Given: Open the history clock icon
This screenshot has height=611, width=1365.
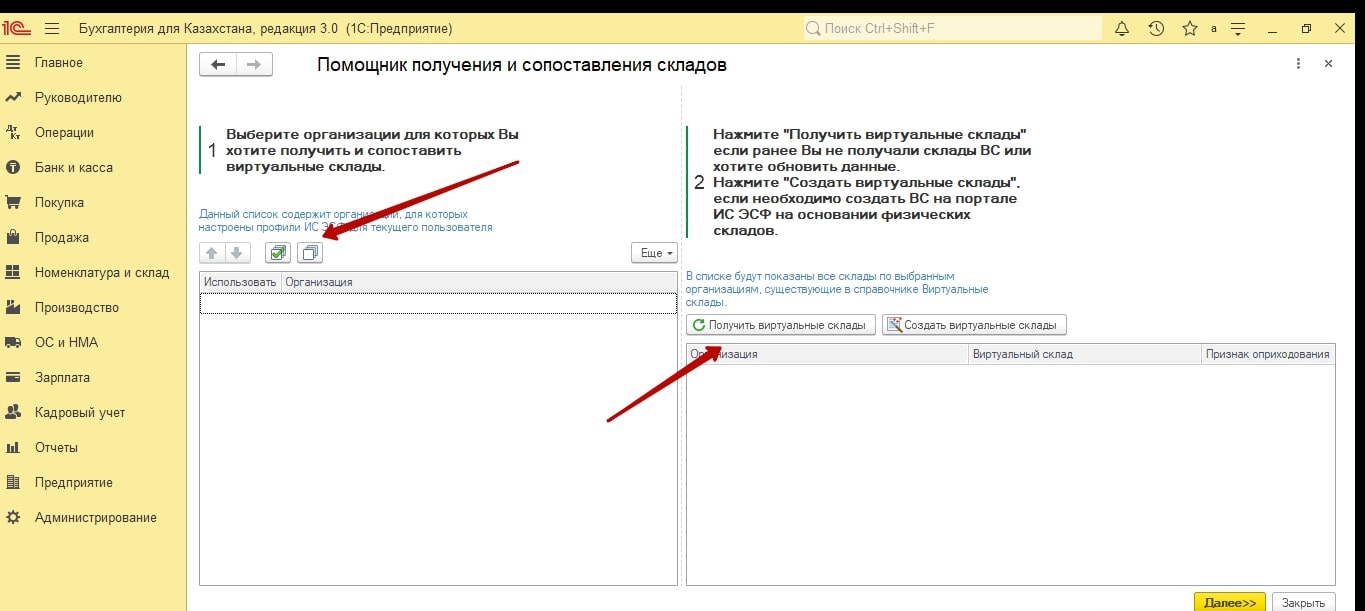Looking at the screenshot, I should coord(1156,29).
